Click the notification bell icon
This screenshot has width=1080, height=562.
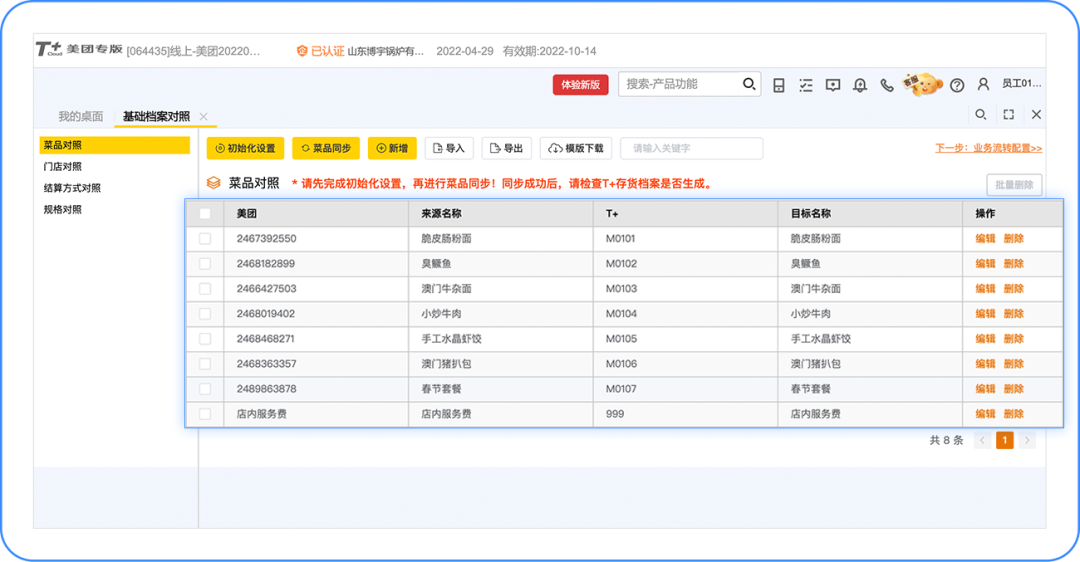pos(860,85)
